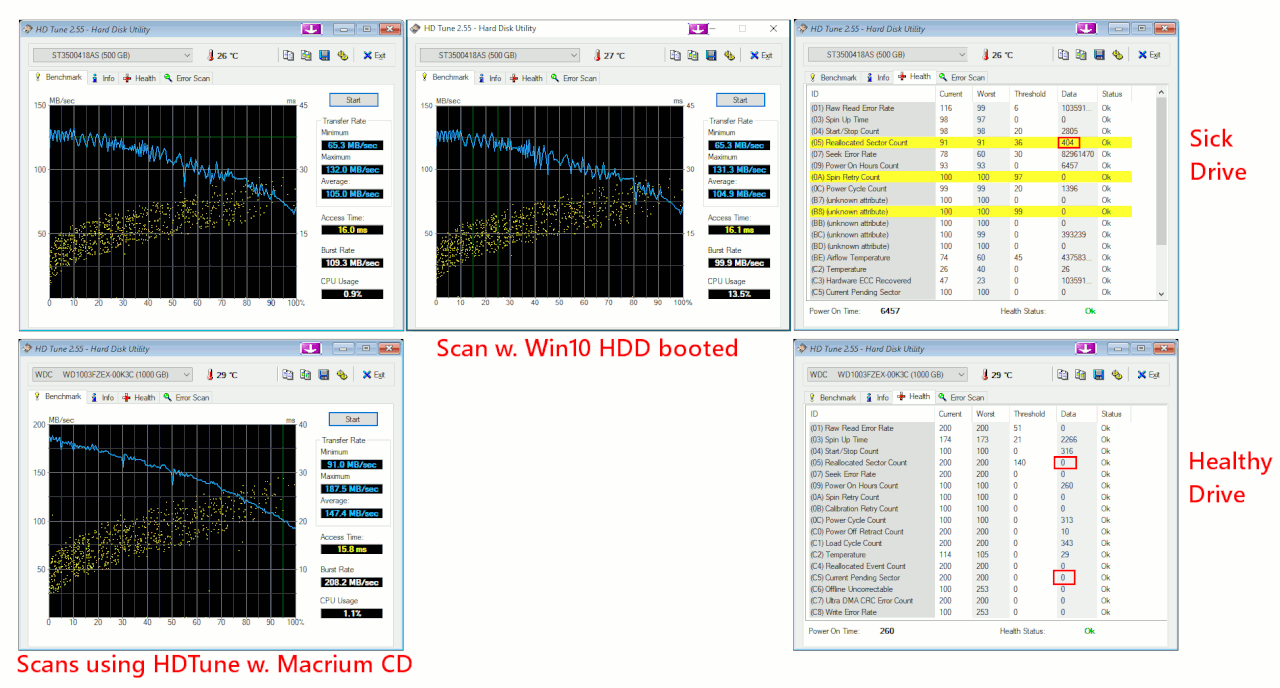Open Error Scan tab in 27 °C window
This screenshot has width=1280, height=688.
point(574,78)
